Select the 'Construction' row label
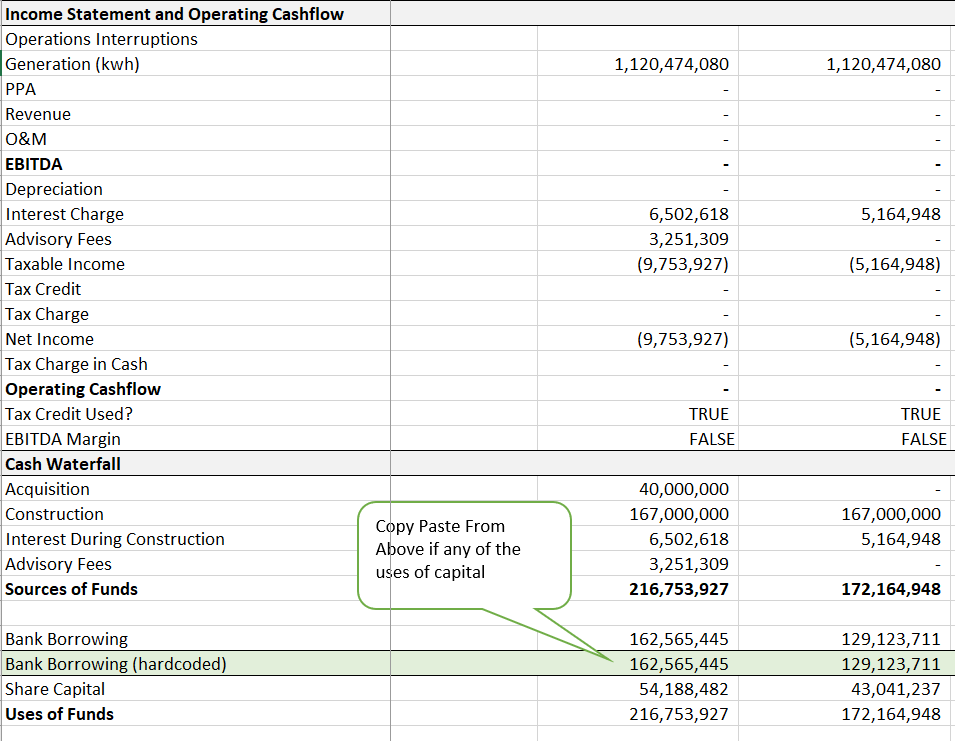 [54, 514]
